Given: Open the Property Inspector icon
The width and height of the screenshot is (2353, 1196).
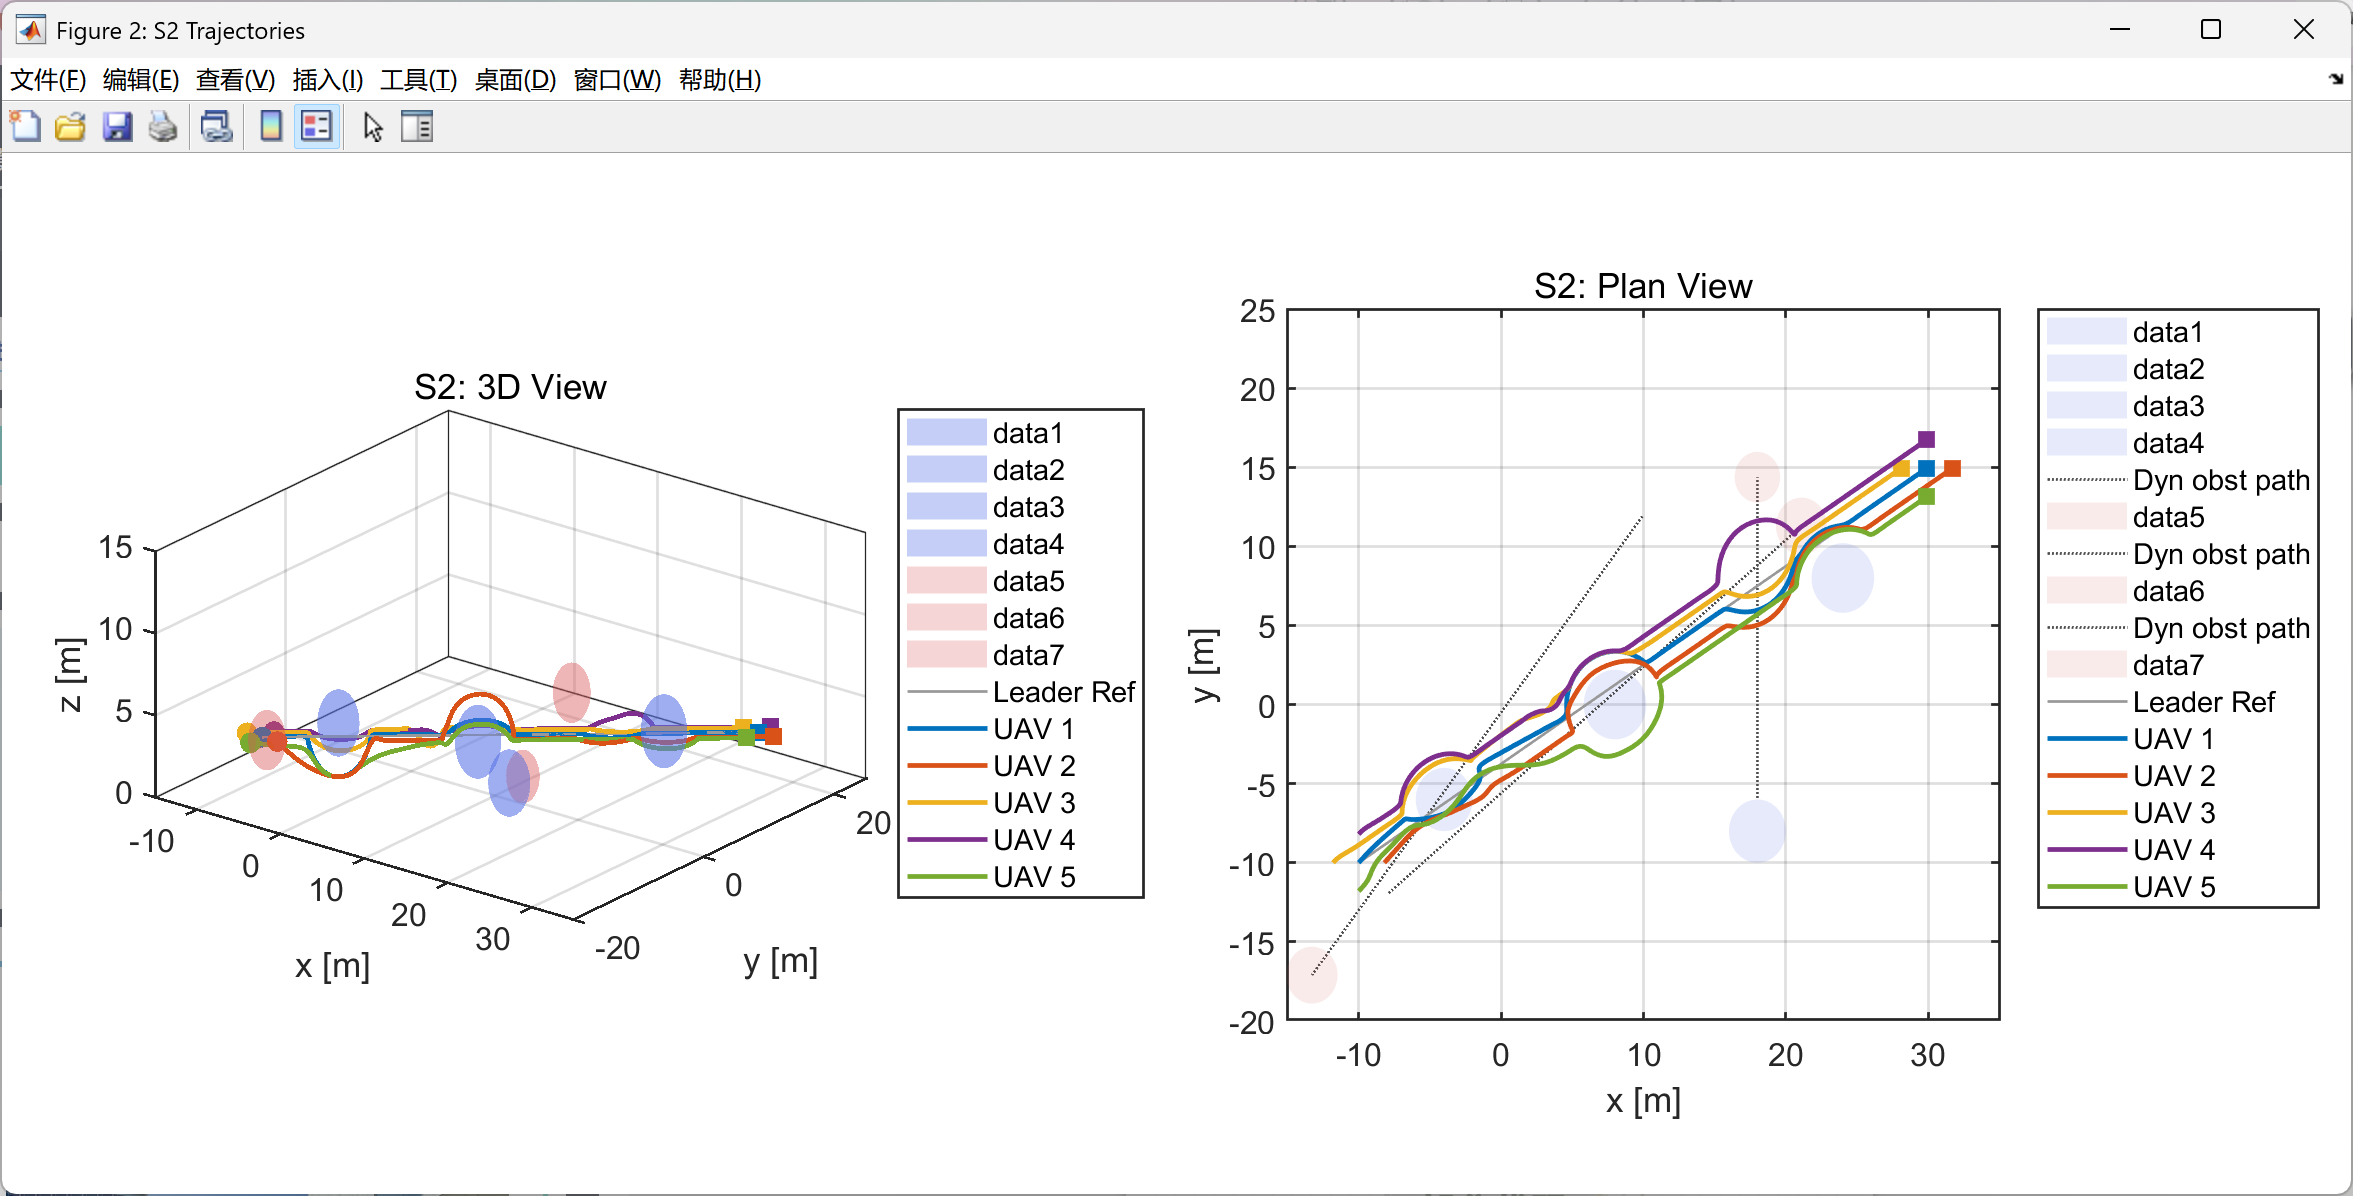Looking at the screenshot, I should coord(417,127).
